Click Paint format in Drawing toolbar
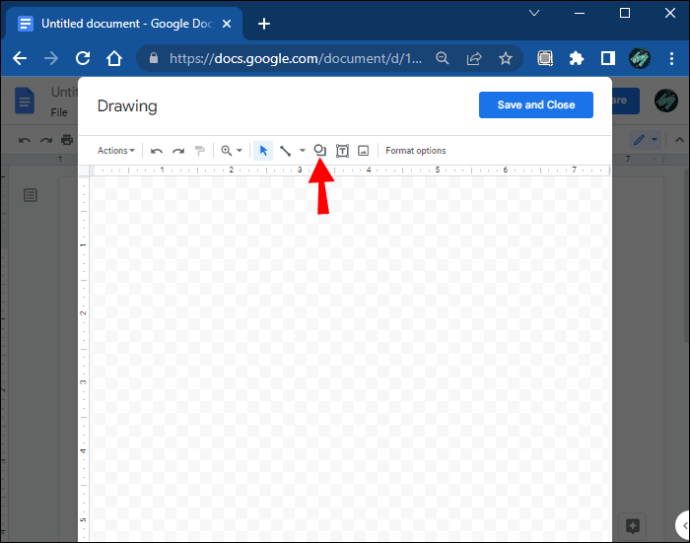This screenshot has width=690, height=543. click(200, 151)
